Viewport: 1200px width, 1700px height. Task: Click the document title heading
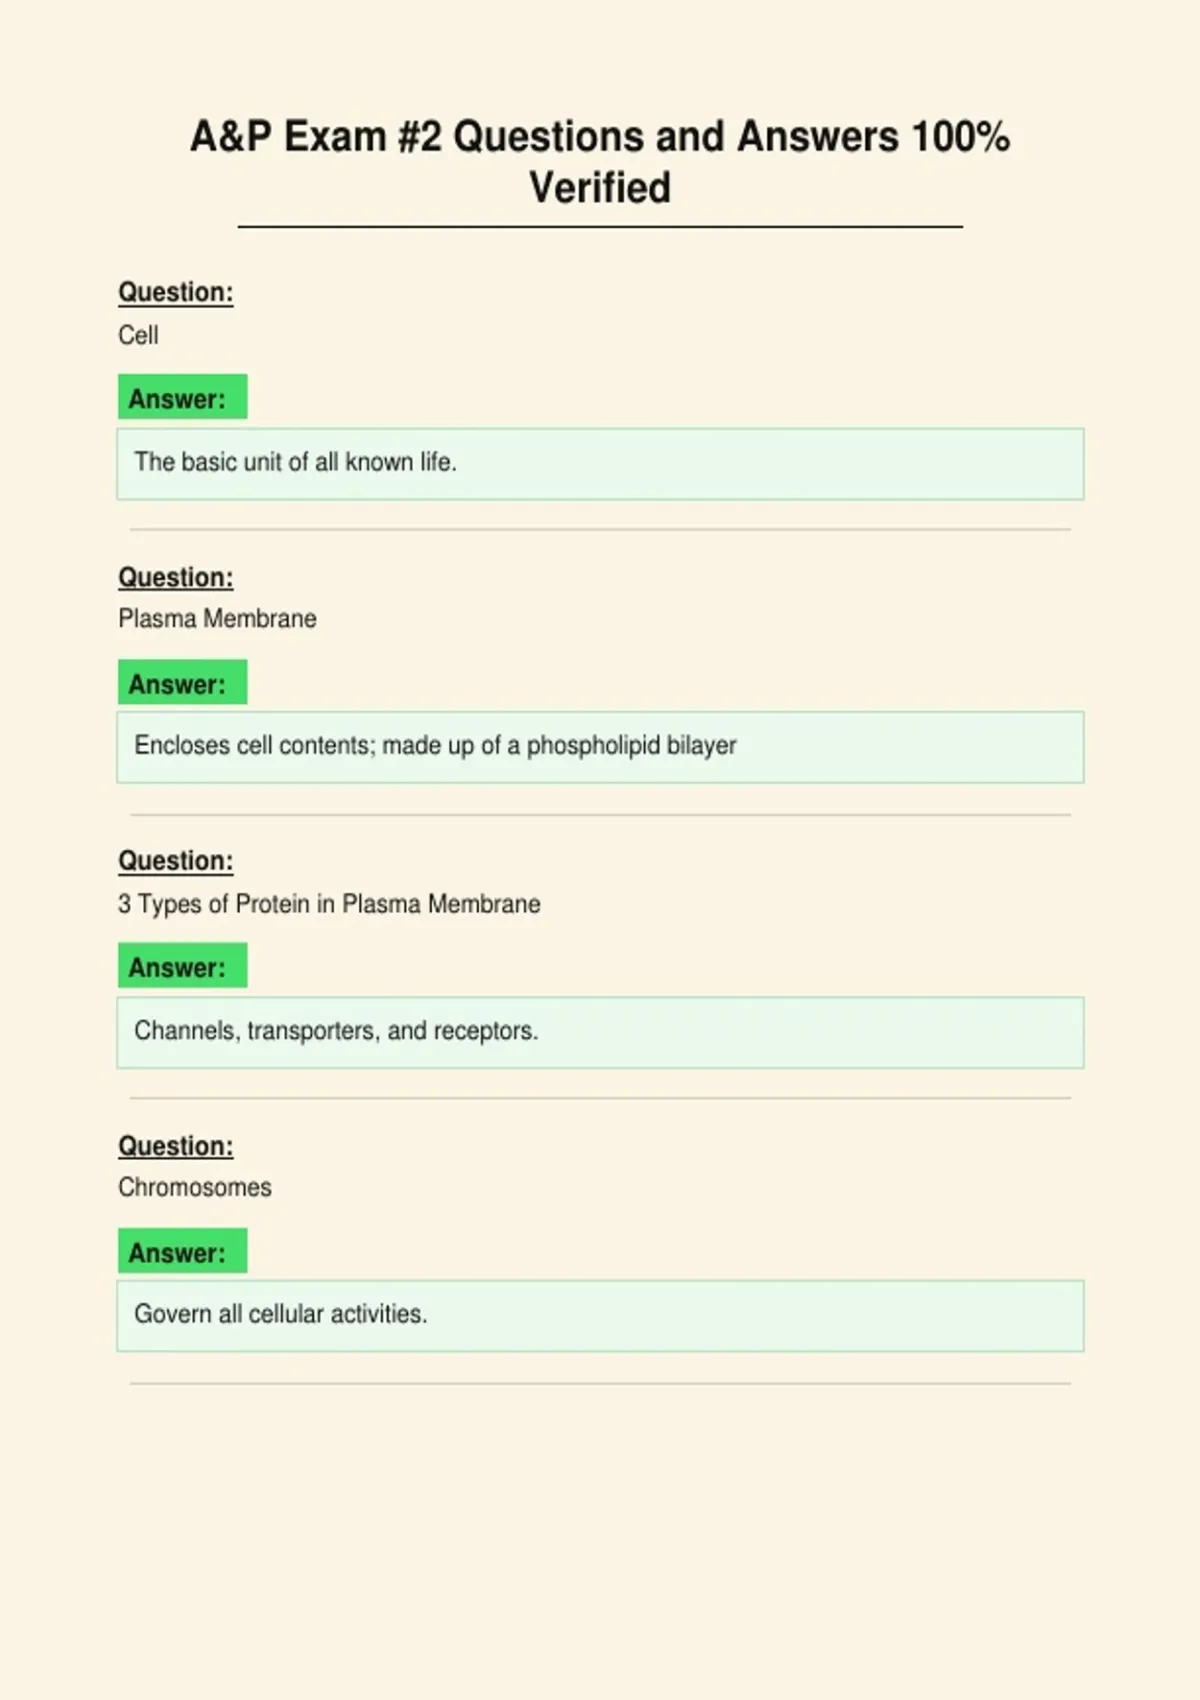600,161
